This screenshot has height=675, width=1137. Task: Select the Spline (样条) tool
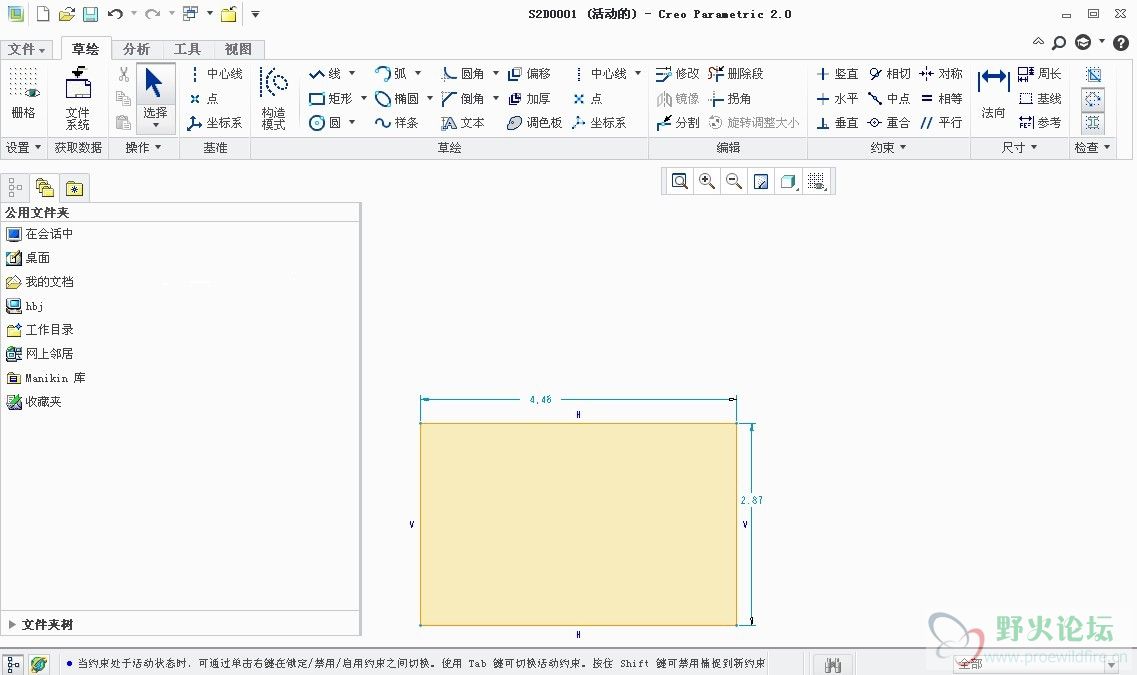point(397,123)
